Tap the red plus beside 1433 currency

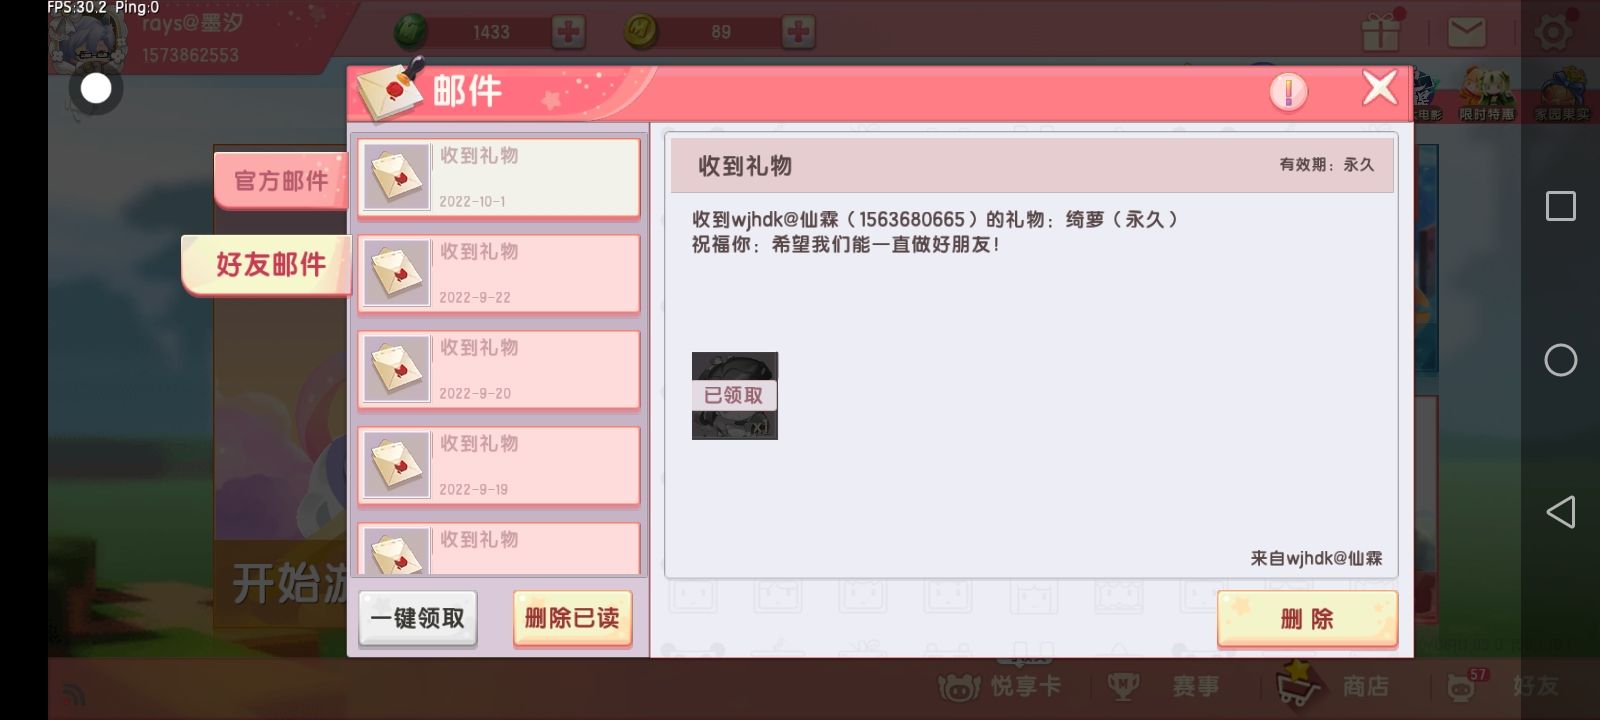click(x=568, y=32)
